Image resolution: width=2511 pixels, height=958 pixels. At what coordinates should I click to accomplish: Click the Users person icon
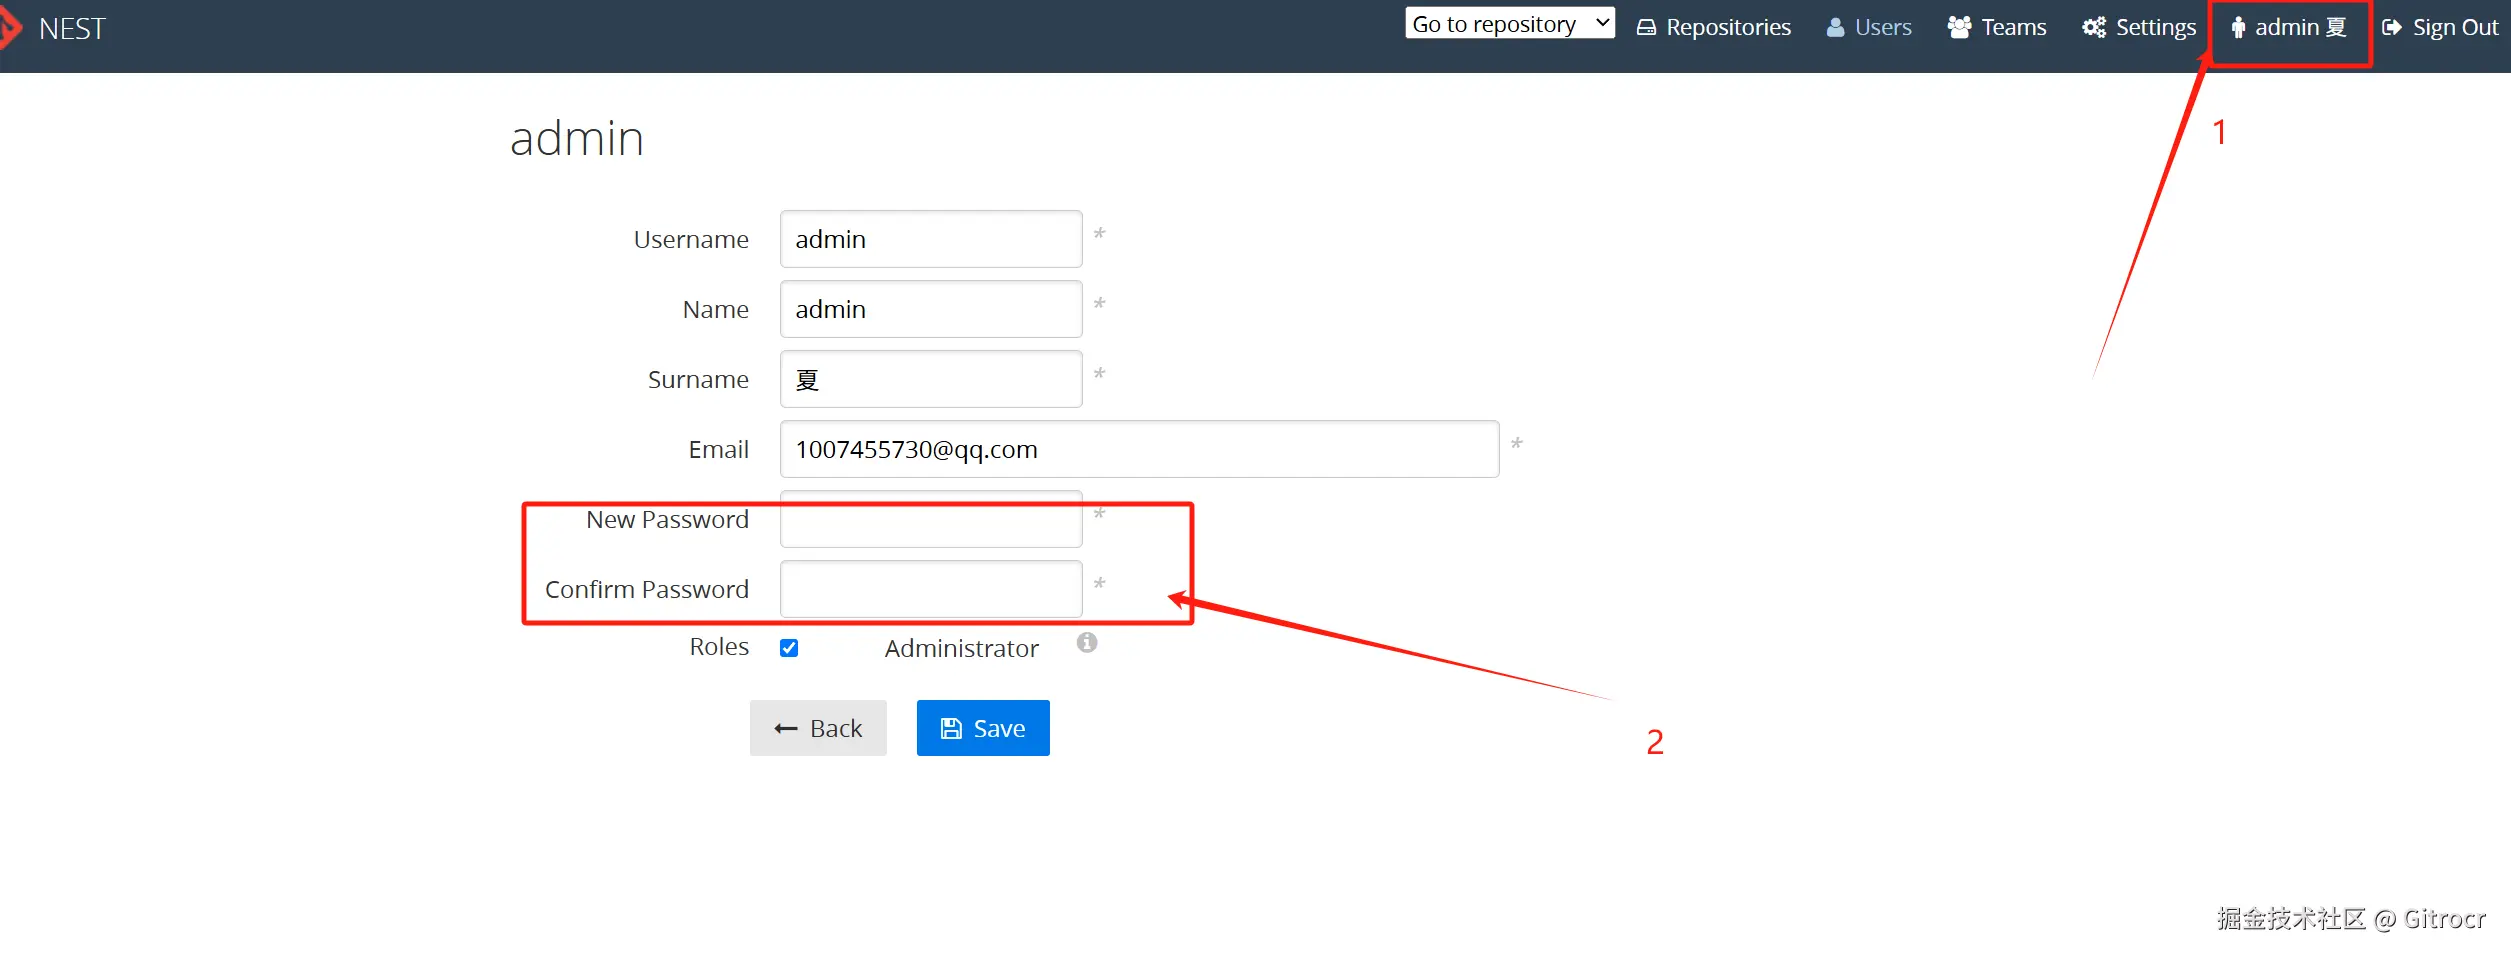(1835, 28)
